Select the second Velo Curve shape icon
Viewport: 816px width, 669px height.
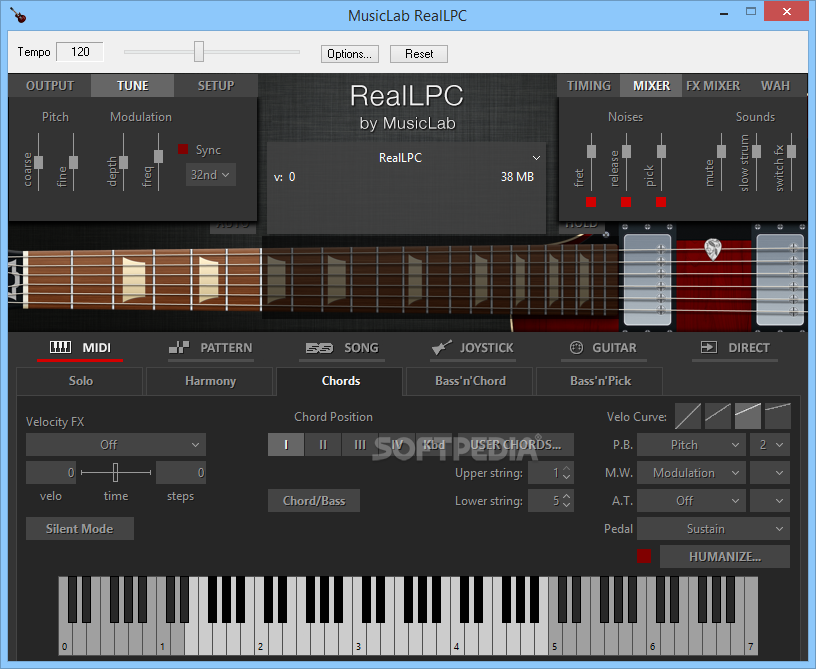coord(718,416)
